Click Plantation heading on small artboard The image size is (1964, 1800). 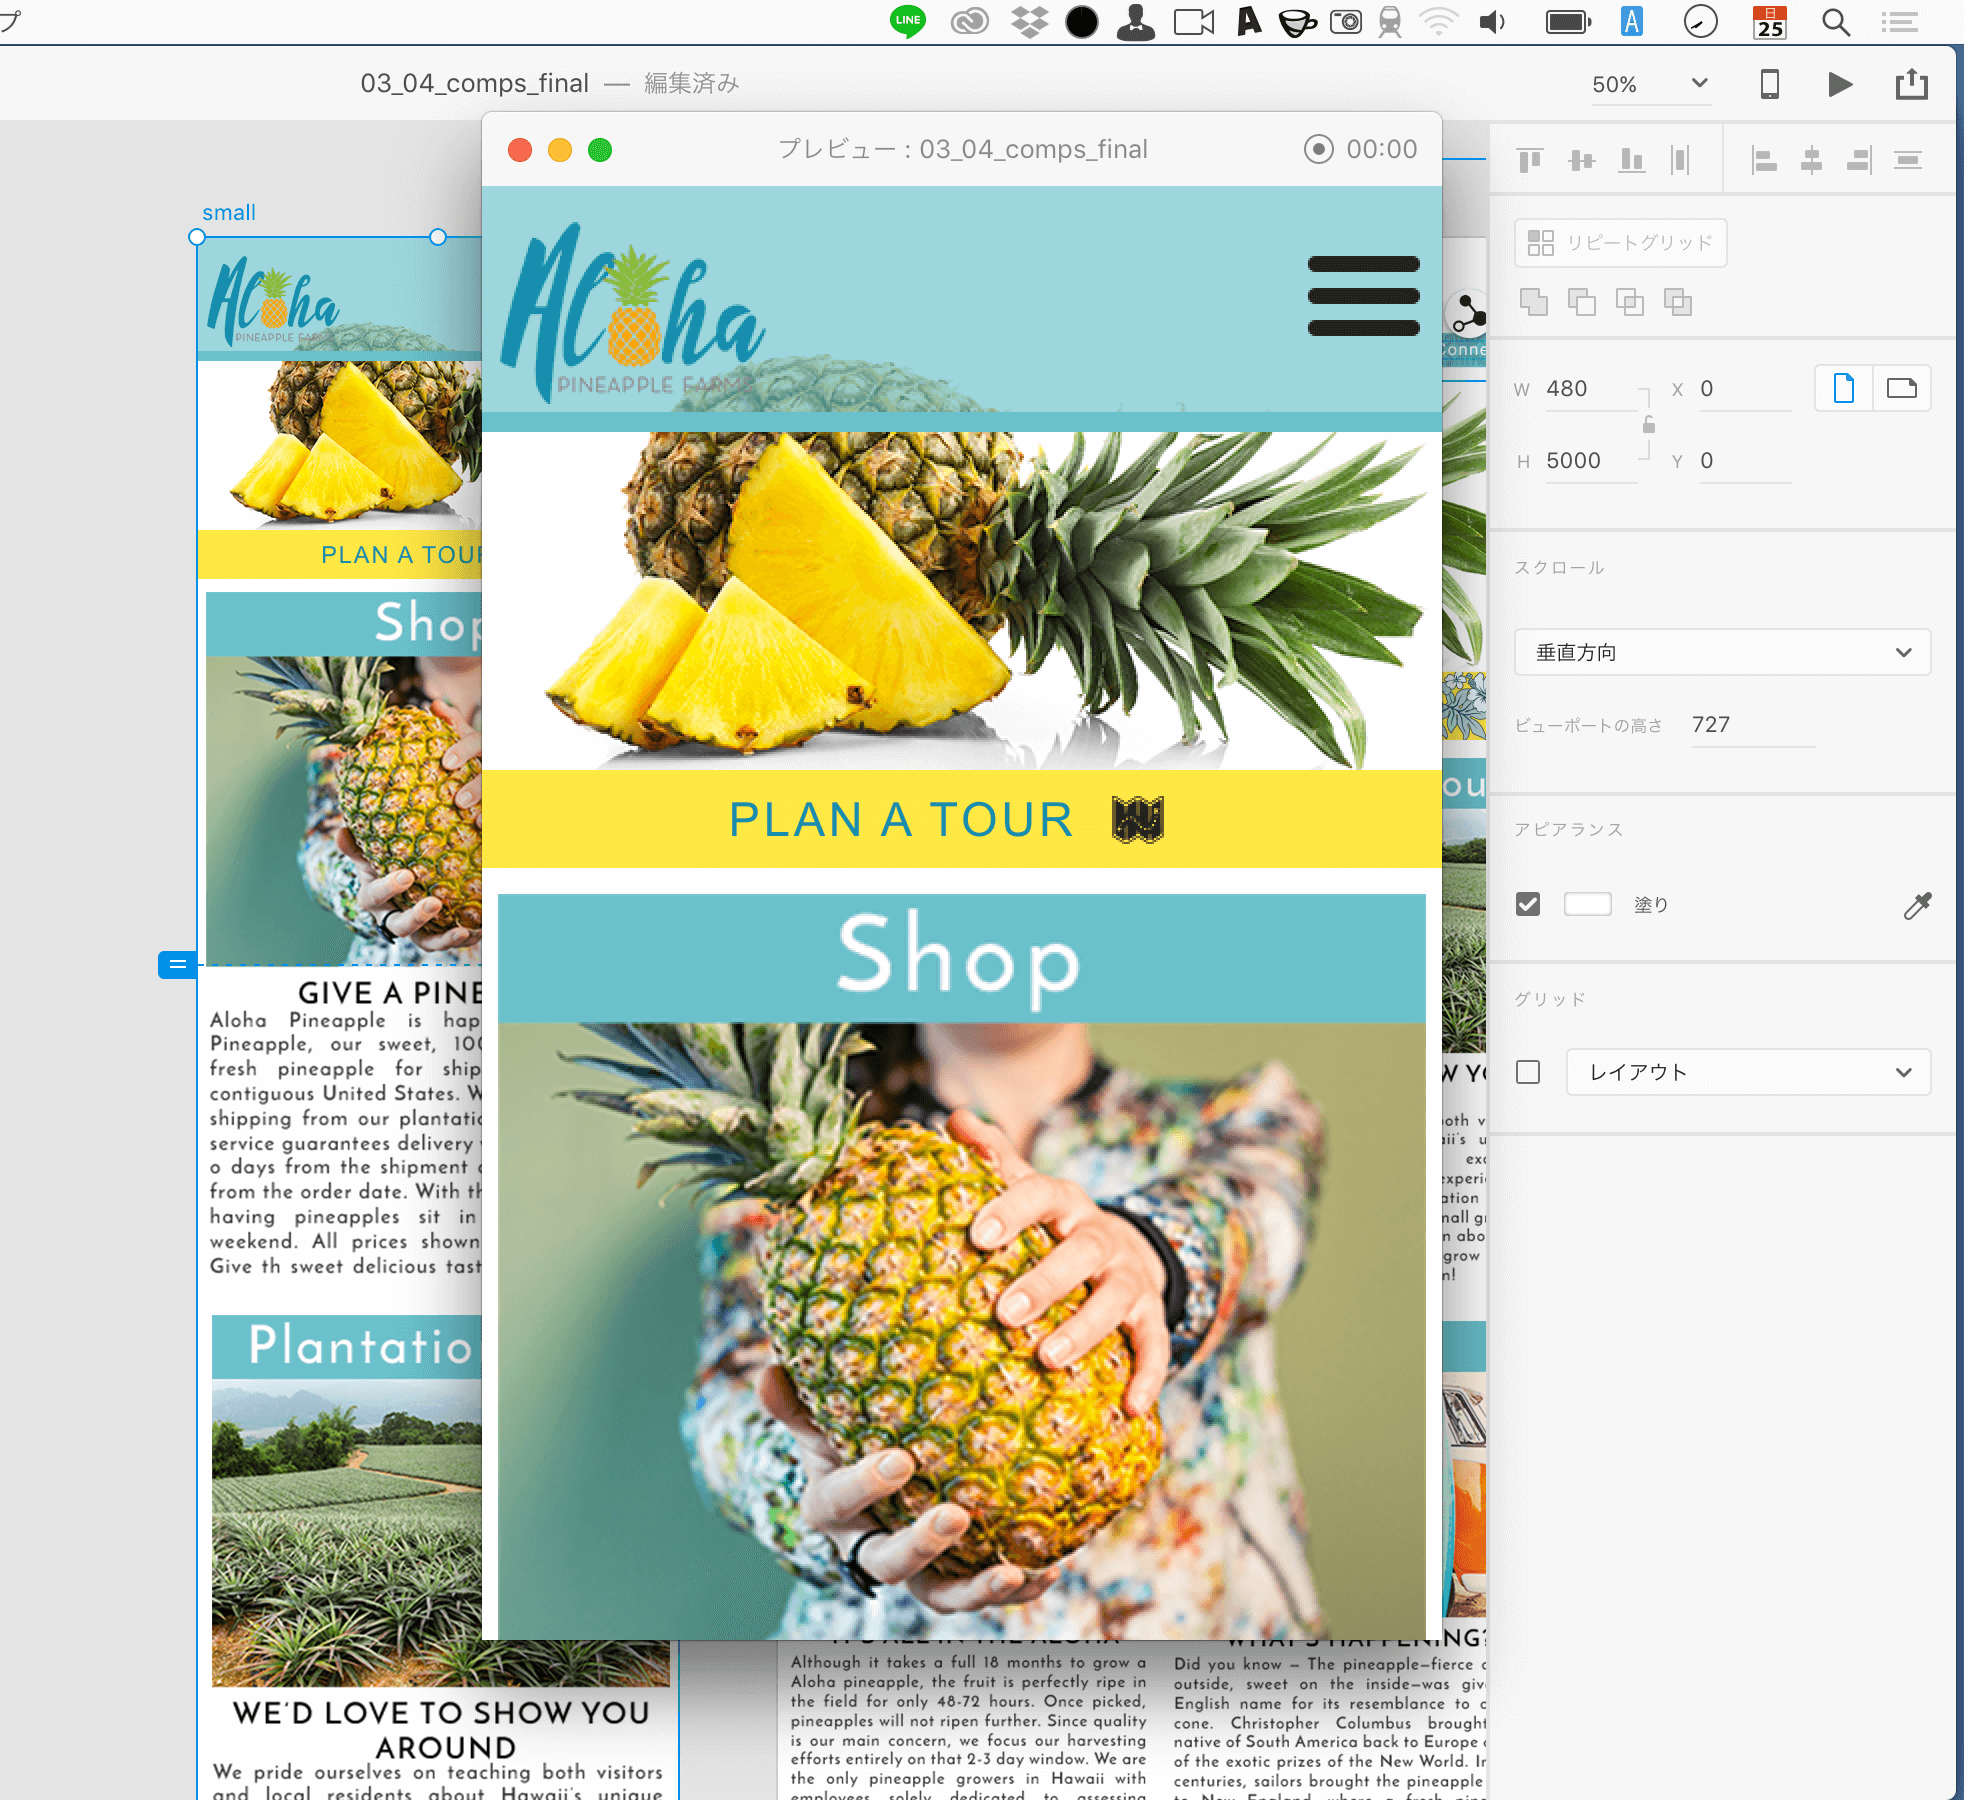(360, 1345)
